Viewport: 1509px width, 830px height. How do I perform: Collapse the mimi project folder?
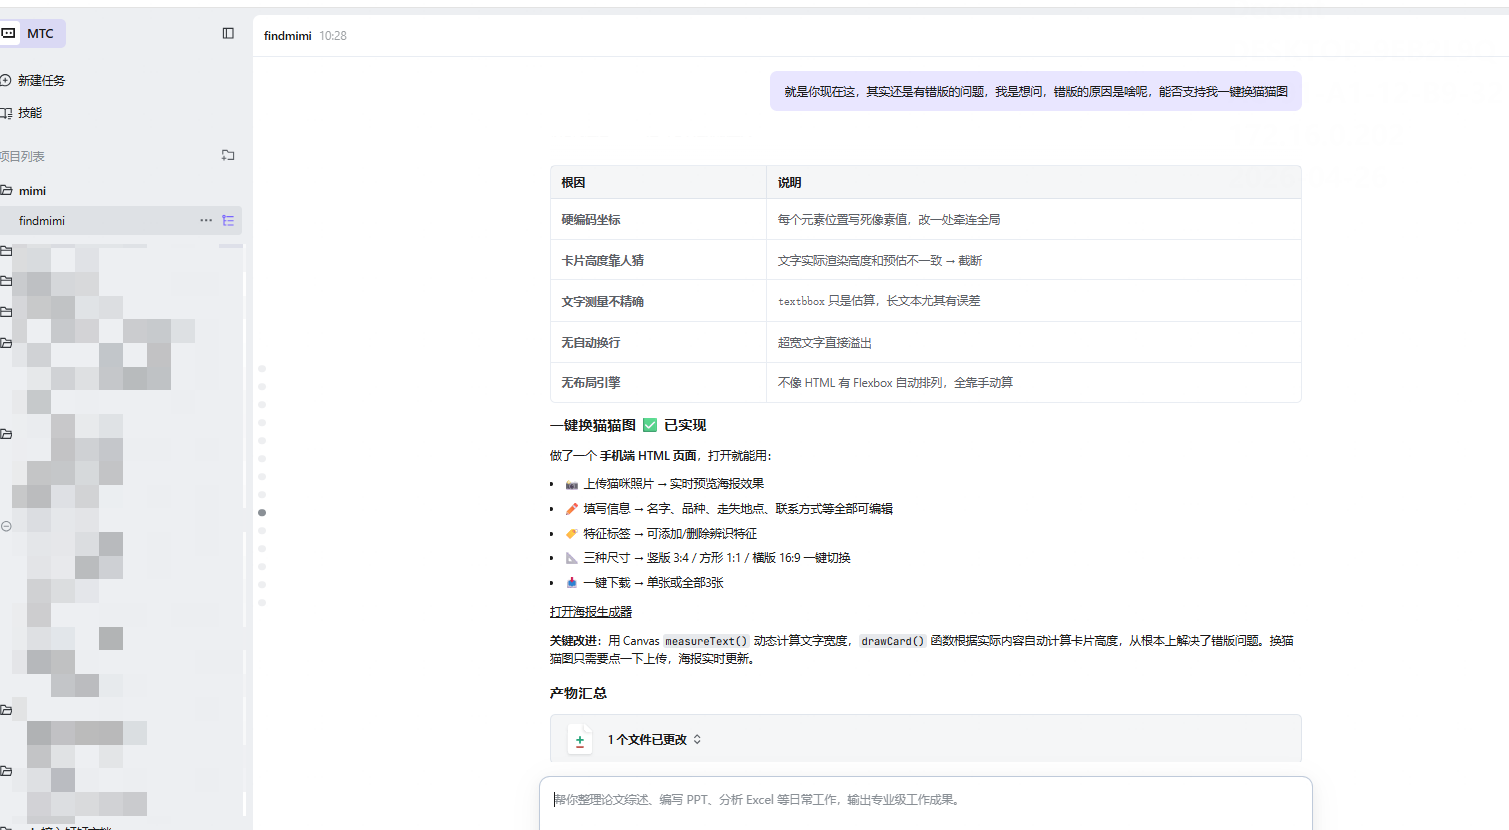coord(6,190)
